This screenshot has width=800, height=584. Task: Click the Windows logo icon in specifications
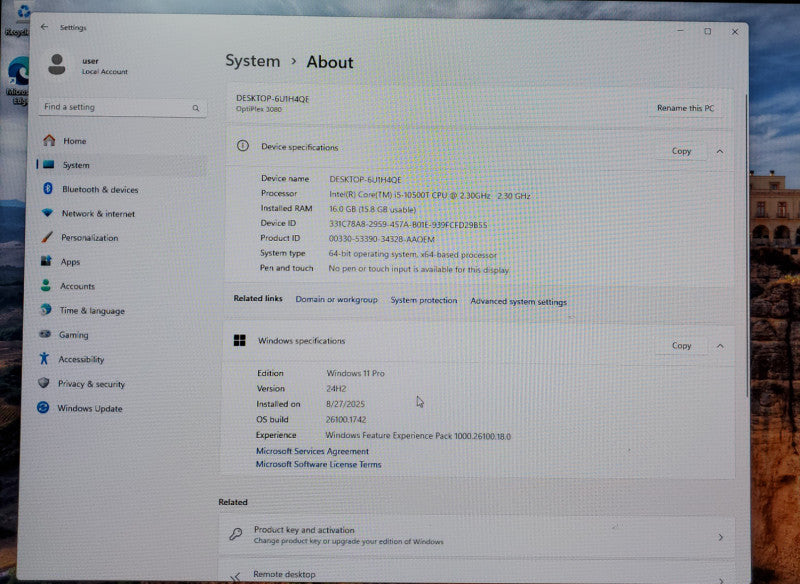tap(239, 340)
